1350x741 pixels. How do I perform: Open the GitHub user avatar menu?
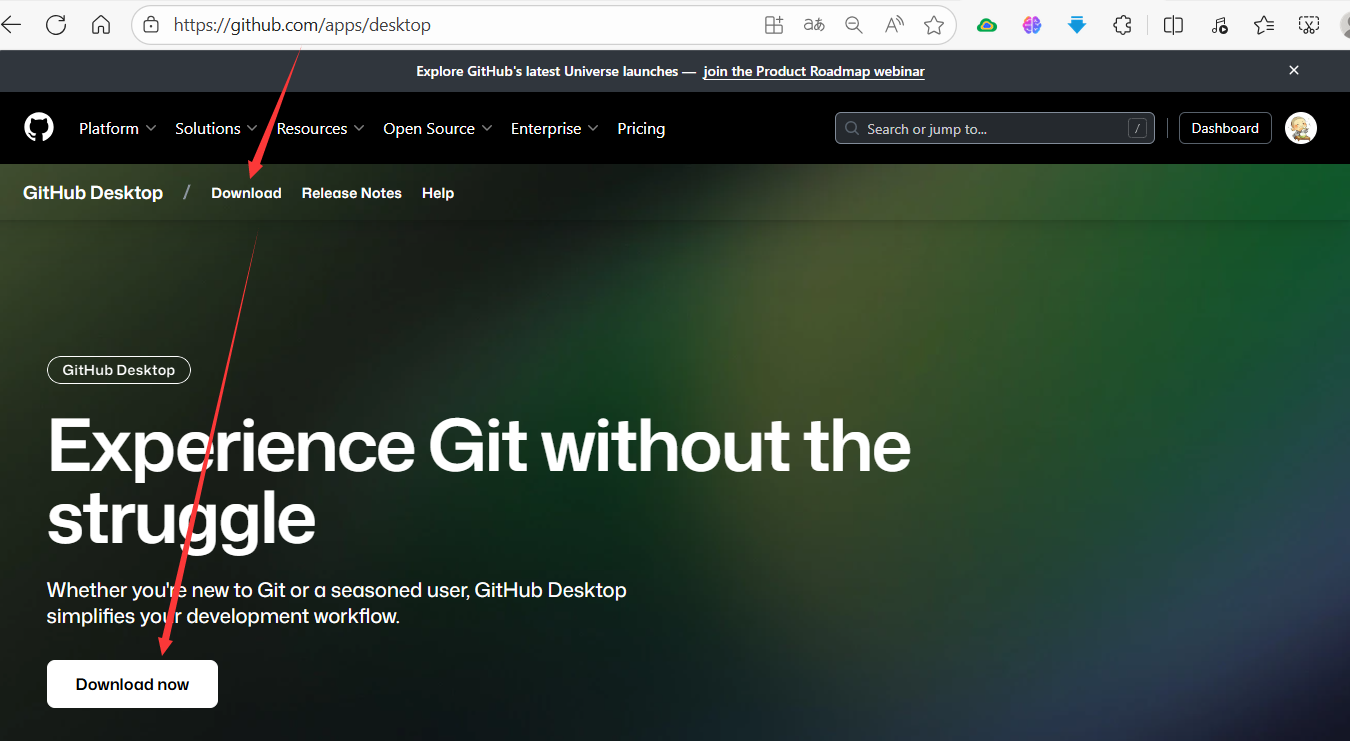pos(1300,128)
